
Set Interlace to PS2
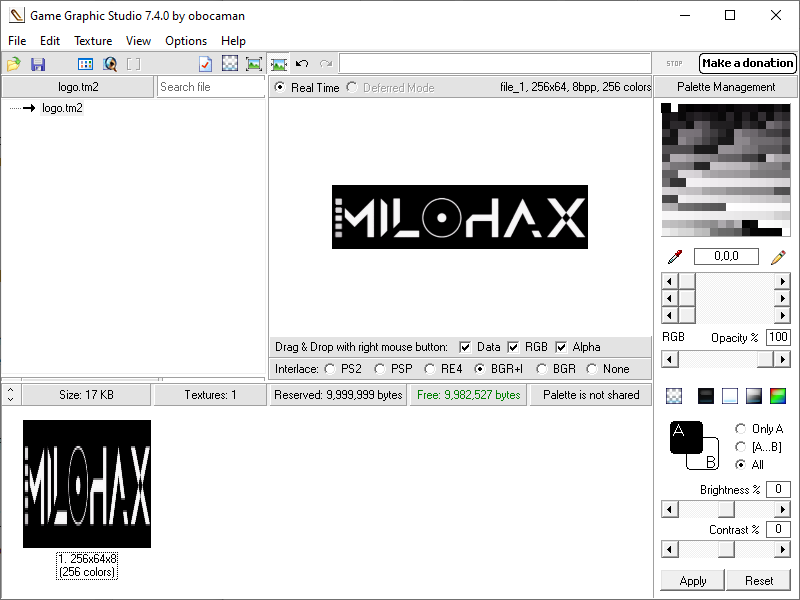[330, 369]
